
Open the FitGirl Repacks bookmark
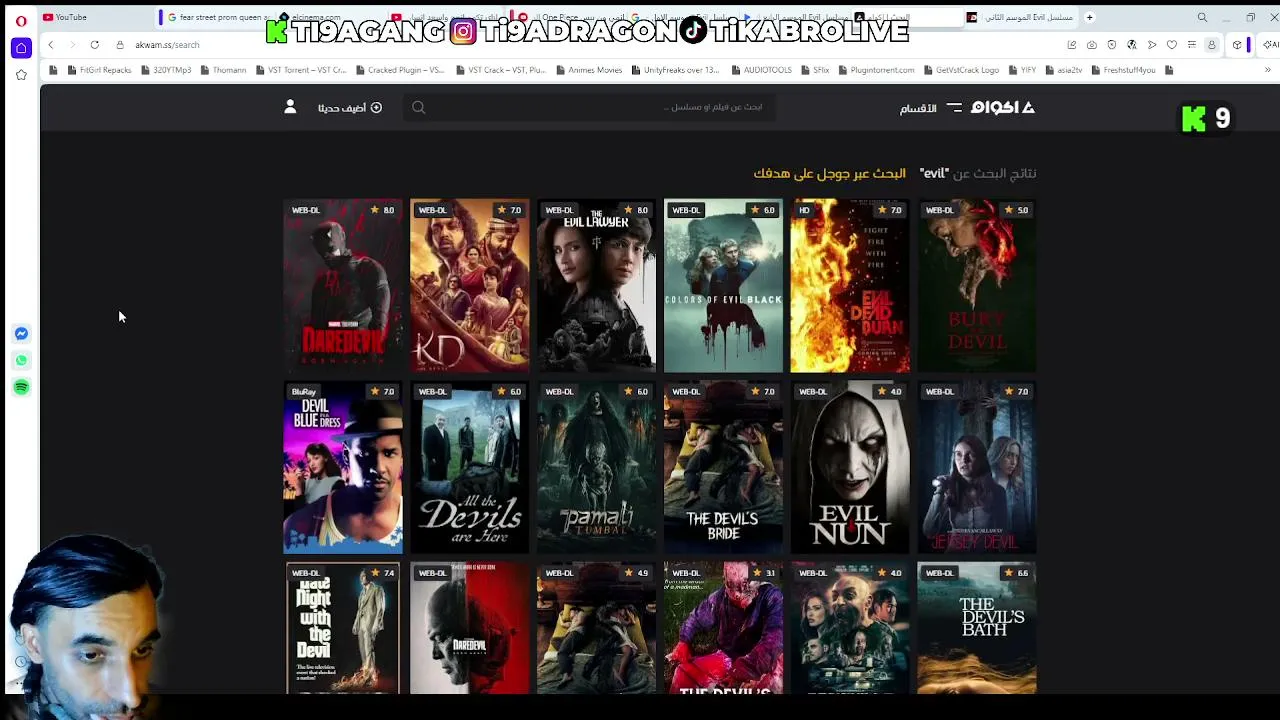[98, 70]
